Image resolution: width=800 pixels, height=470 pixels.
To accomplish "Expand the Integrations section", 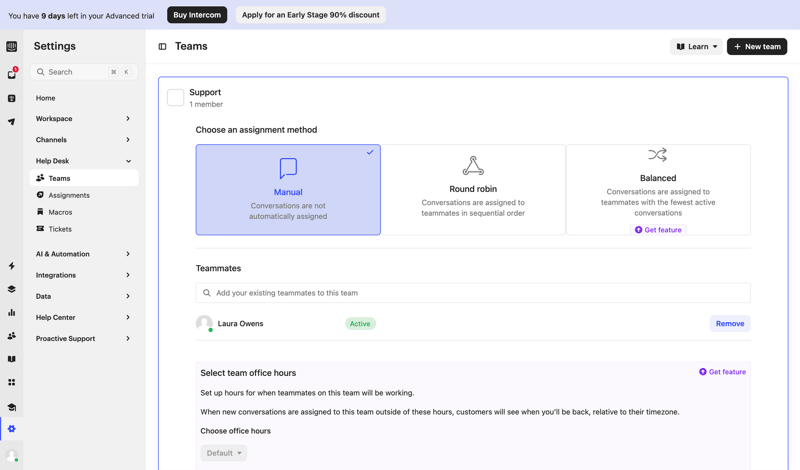I will [x=83, y=275].
